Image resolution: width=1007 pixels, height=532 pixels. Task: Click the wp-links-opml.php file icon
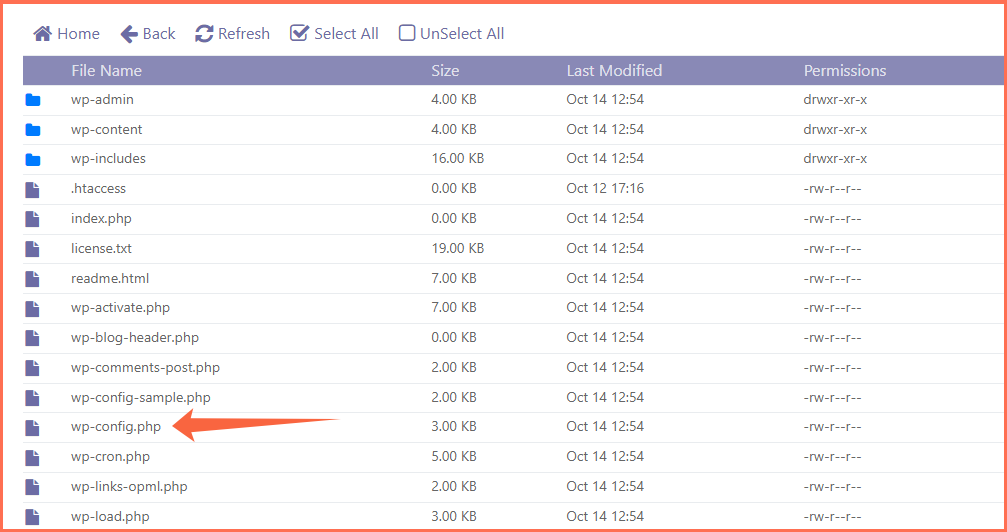[32, 486]
